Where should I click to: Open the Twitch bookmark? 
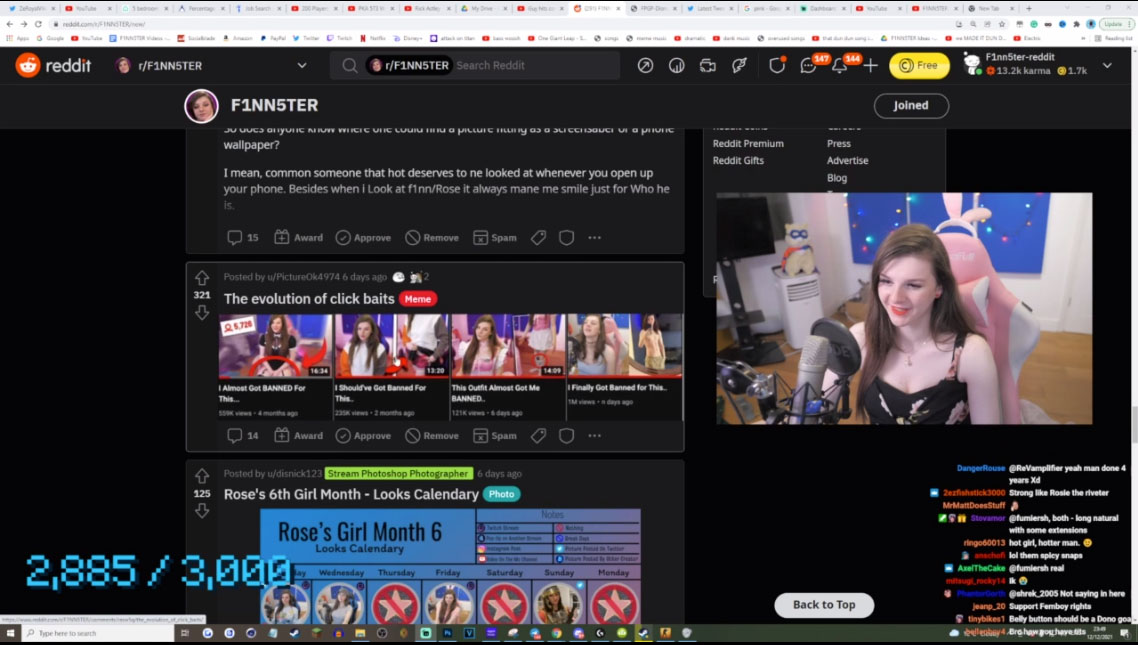click(340, 38)
